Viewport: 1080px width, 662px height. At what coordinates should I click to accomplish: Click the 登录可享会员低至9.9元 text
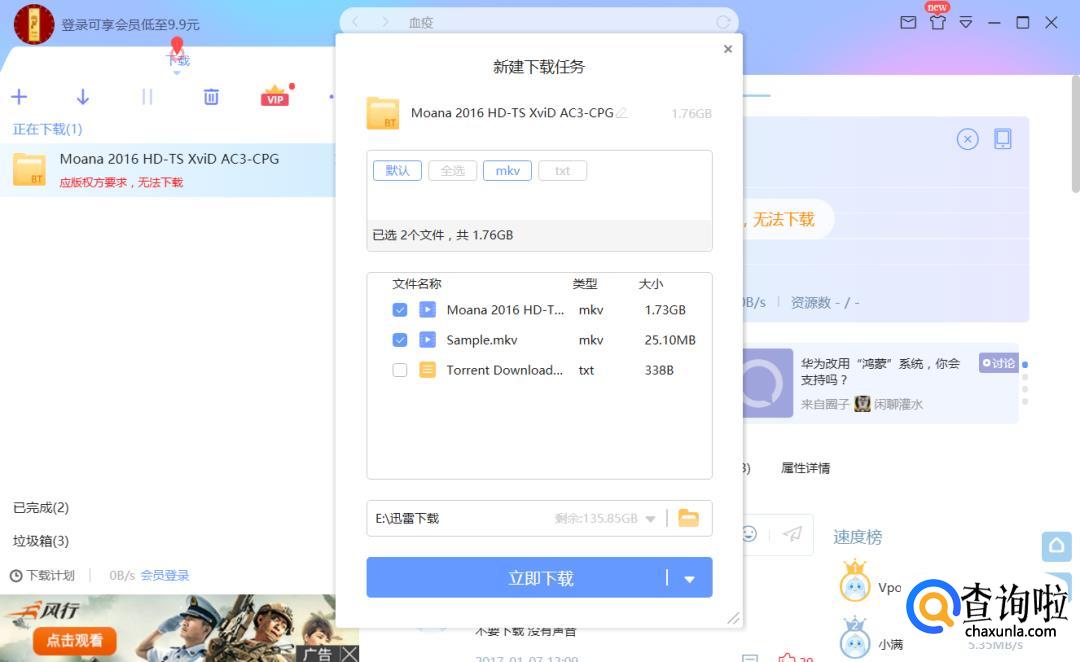pyautogui.click(x=131, y=25)
